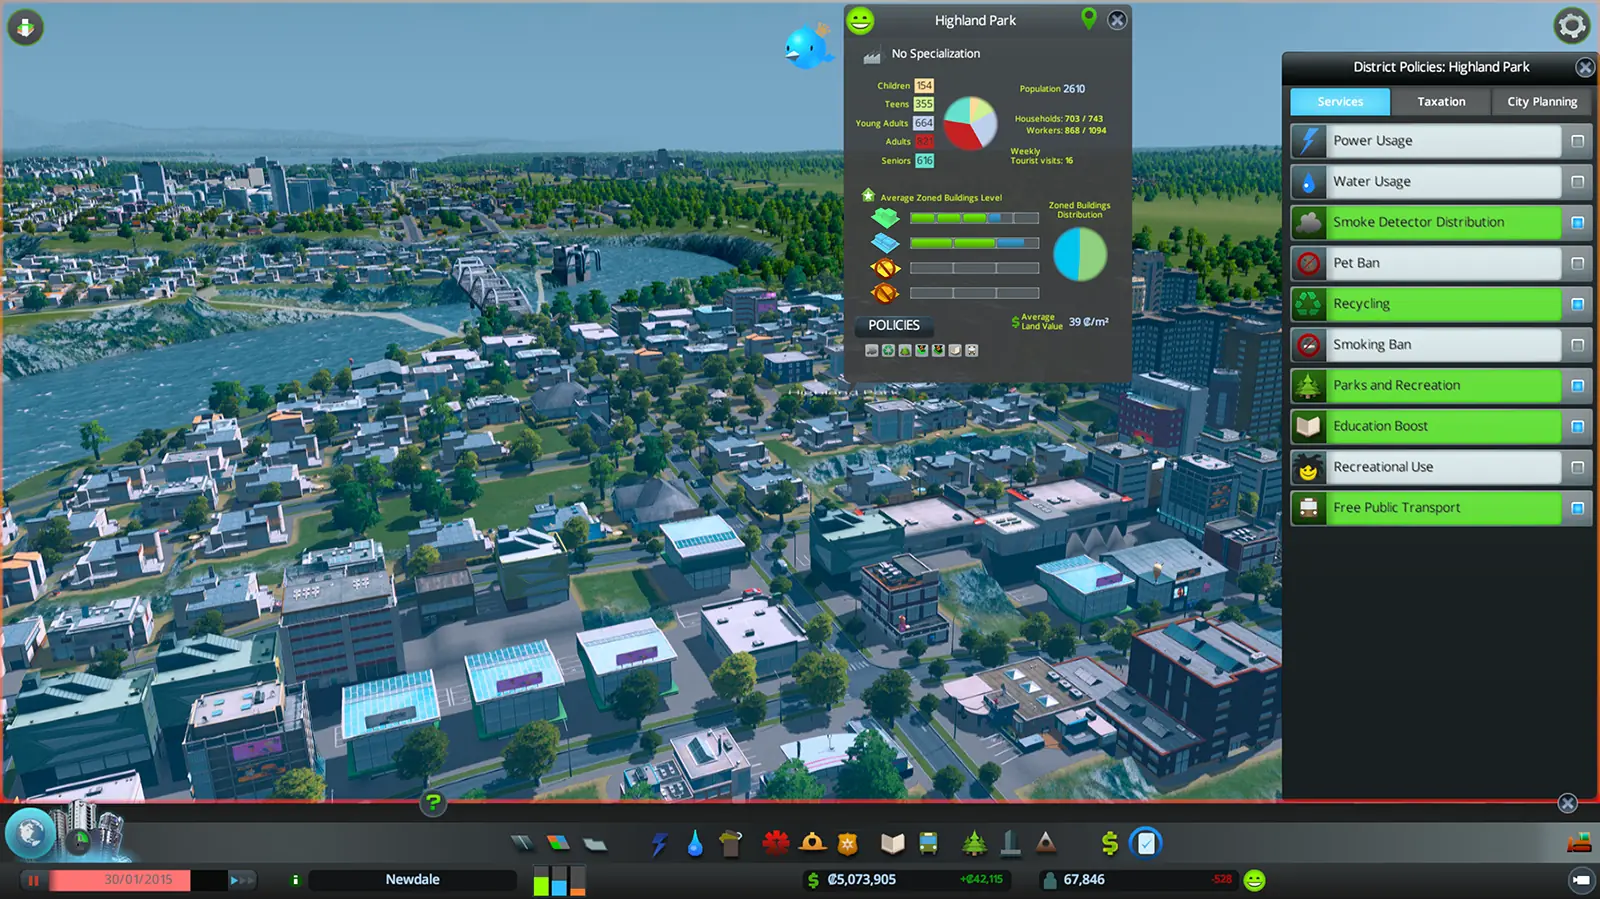
Task: Open the Education build menu
Action: [x=892, y=844]
